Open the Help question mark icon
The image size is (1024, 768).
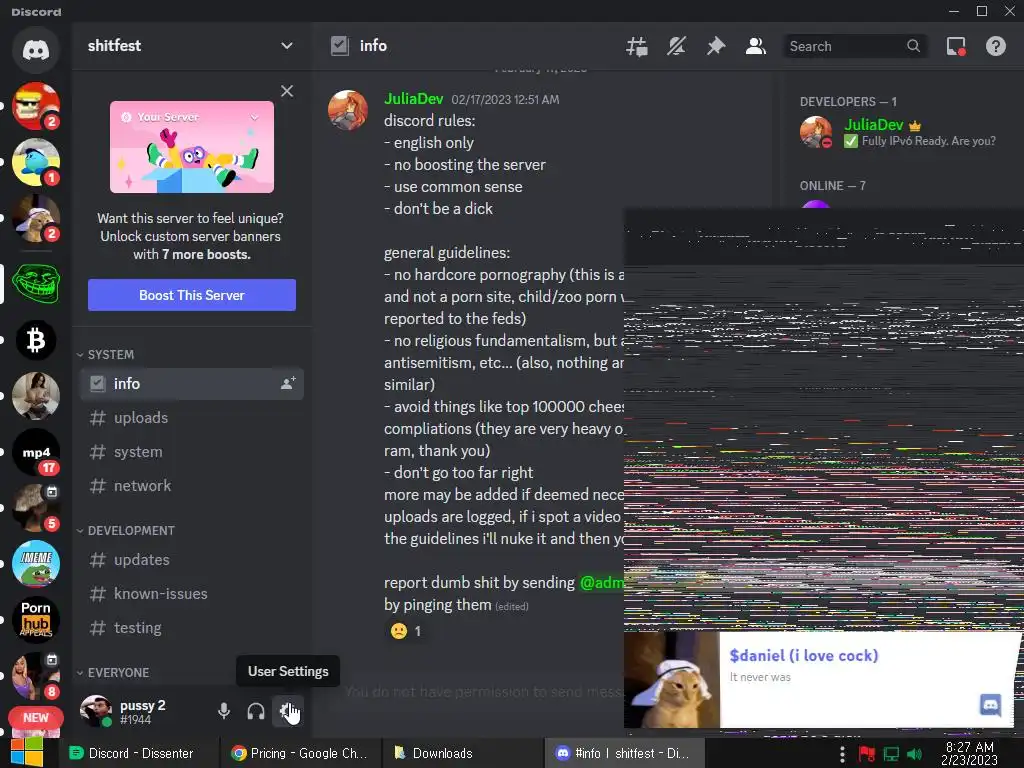[x=995, y=46]
